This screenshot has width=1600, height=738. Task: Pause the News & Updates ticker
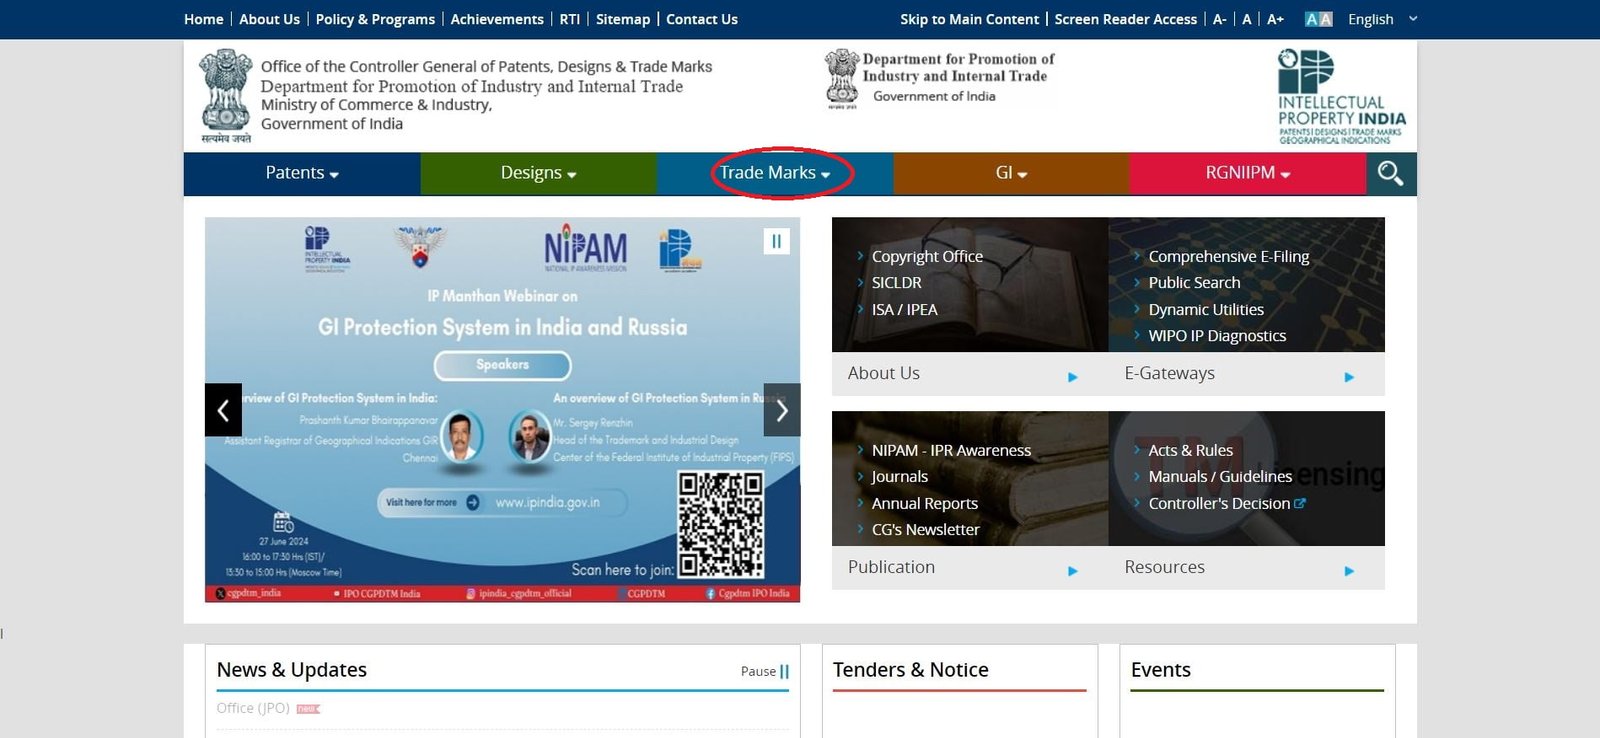tap(765, 671)
